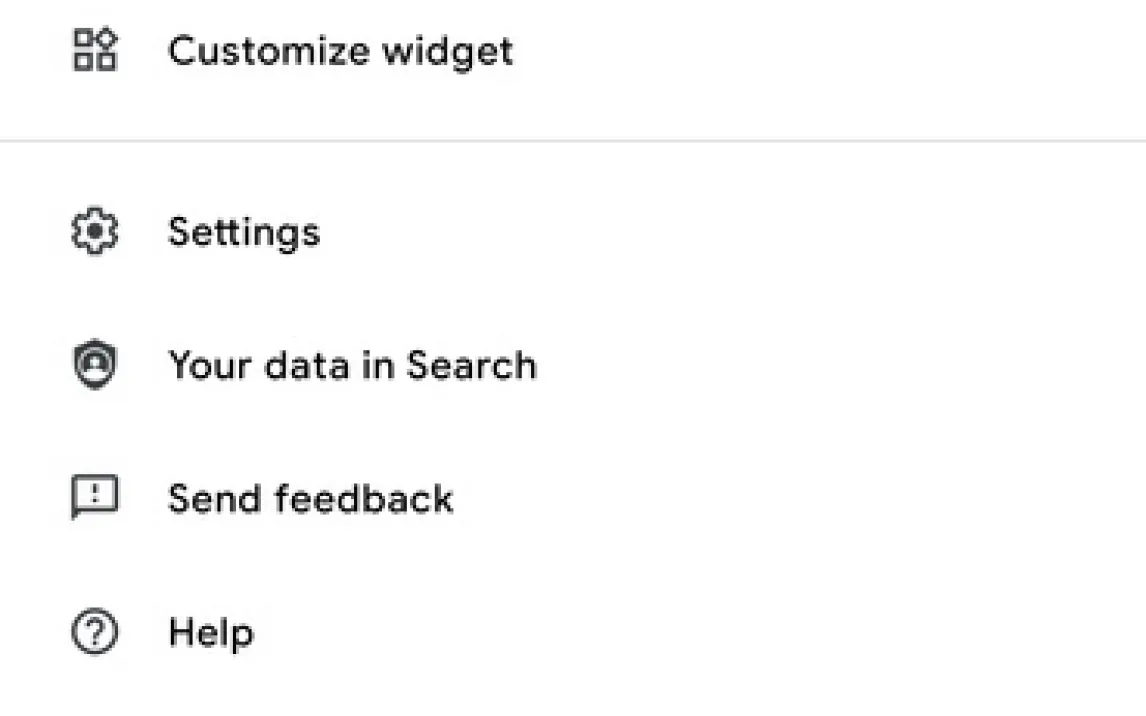
Task: Click the Help question mark icon
Action: 95,632
